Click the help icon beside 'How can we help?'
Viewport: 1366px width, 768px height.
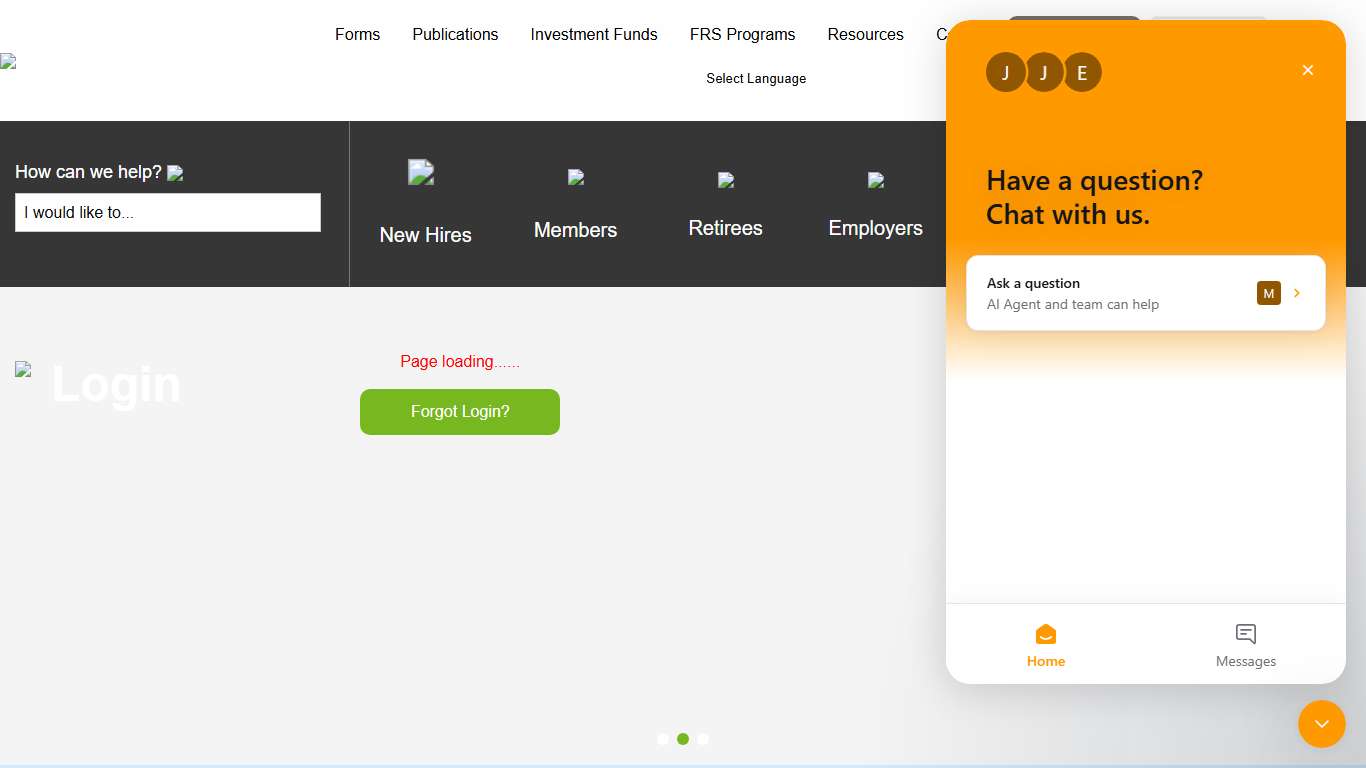[175, 173]
